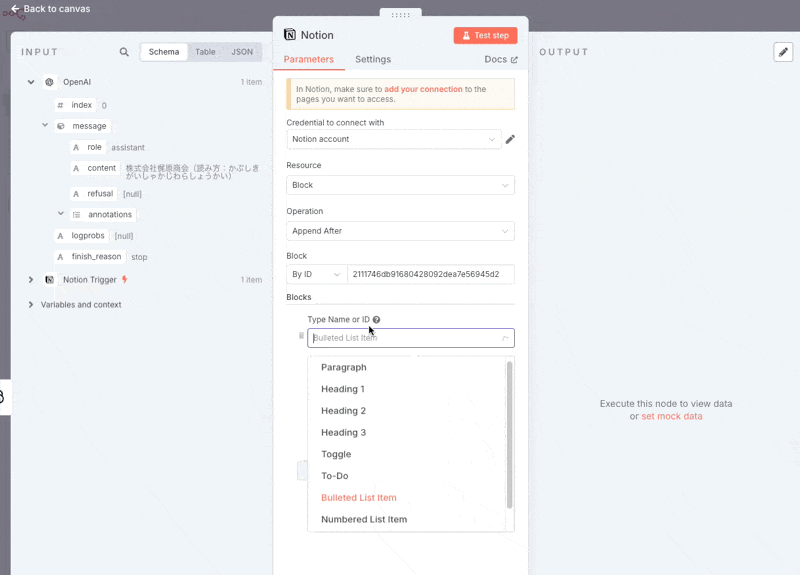Click the external link icon beside Docs

tap(514, 60)
